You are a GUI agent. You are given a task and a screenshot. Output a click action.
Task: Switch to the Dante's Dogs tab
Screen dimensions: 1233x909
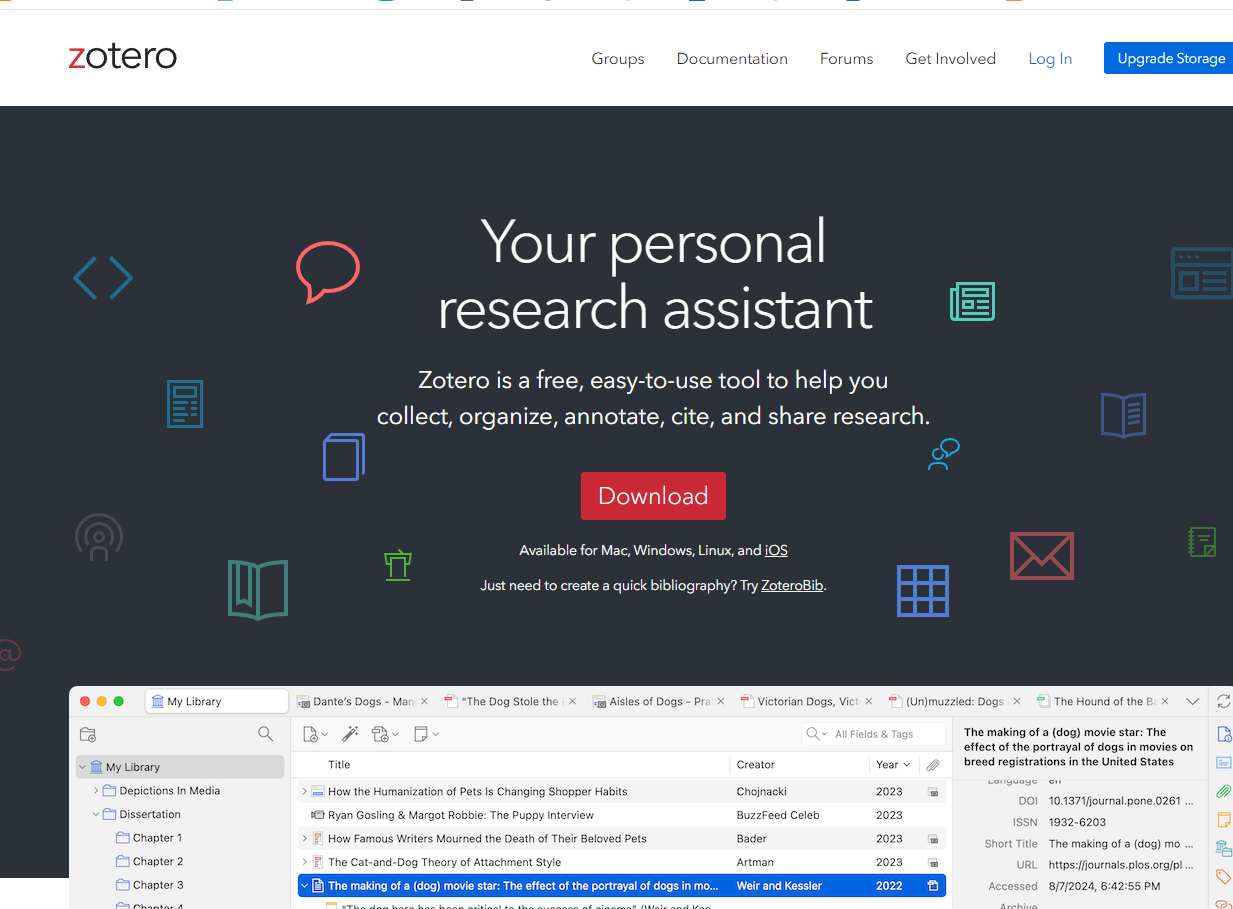[364, 702]
